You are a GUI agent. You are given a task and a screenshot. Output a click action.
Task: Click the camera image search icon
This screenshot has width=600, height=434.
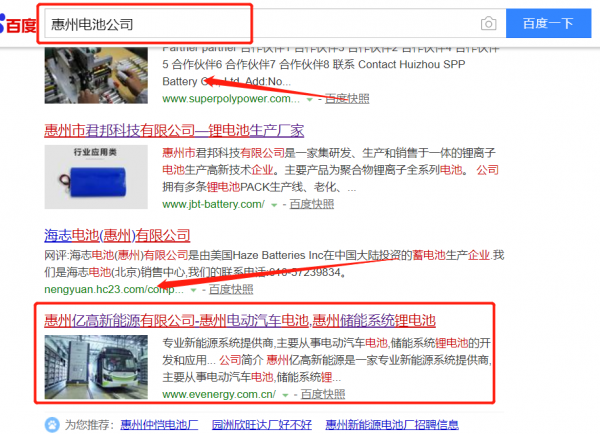tap(488, 24)
